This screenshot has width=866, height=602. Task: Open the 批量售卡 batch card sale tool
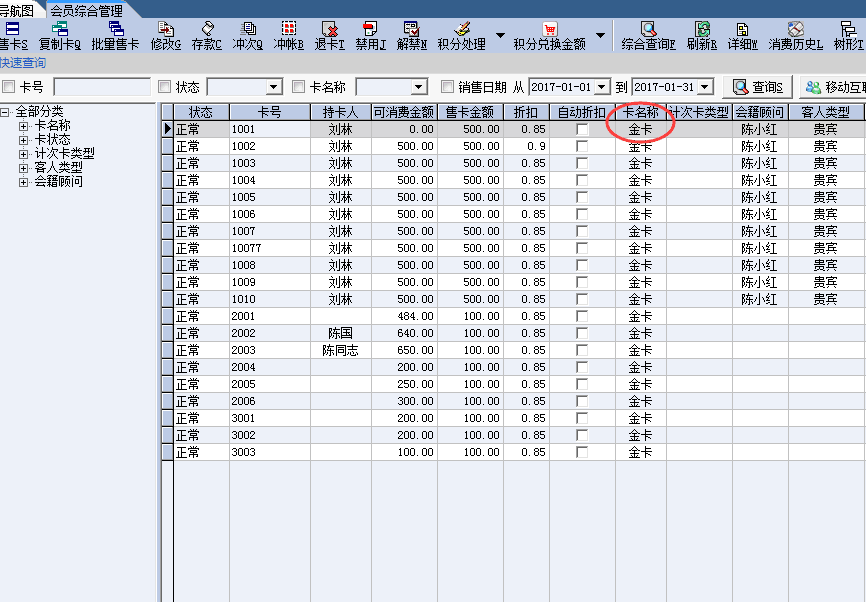pyautogui.click(x=115, y=36)
